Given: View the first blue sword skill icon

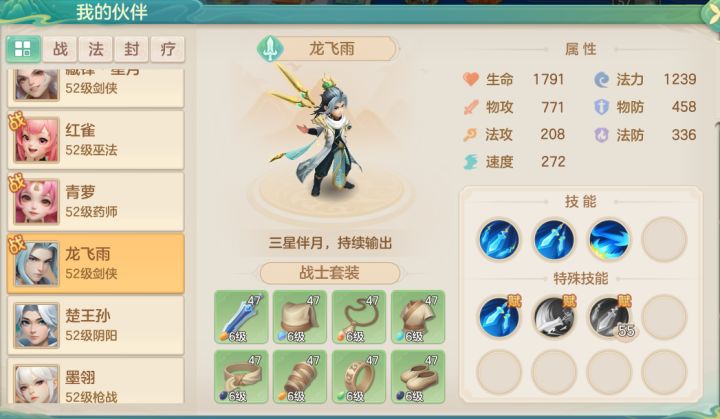Looking at the screenshot, I should pyautogui.click(x=499, y=239).
